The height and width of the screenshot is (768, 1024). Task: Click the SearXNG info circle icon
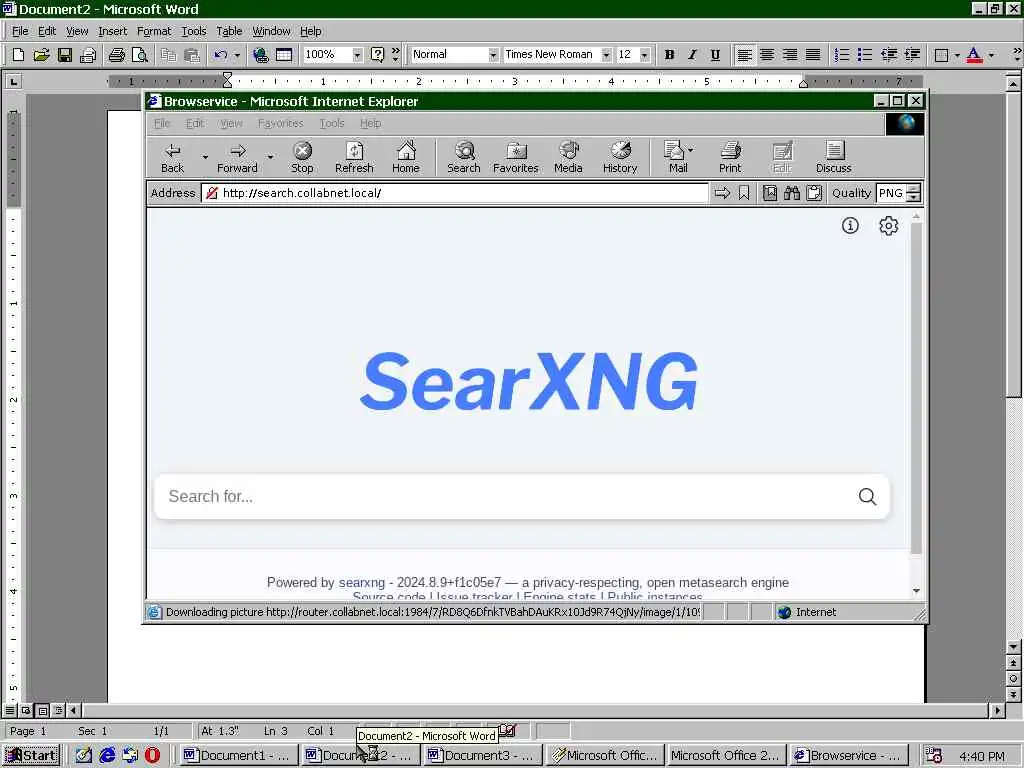[x=850, y=225]
